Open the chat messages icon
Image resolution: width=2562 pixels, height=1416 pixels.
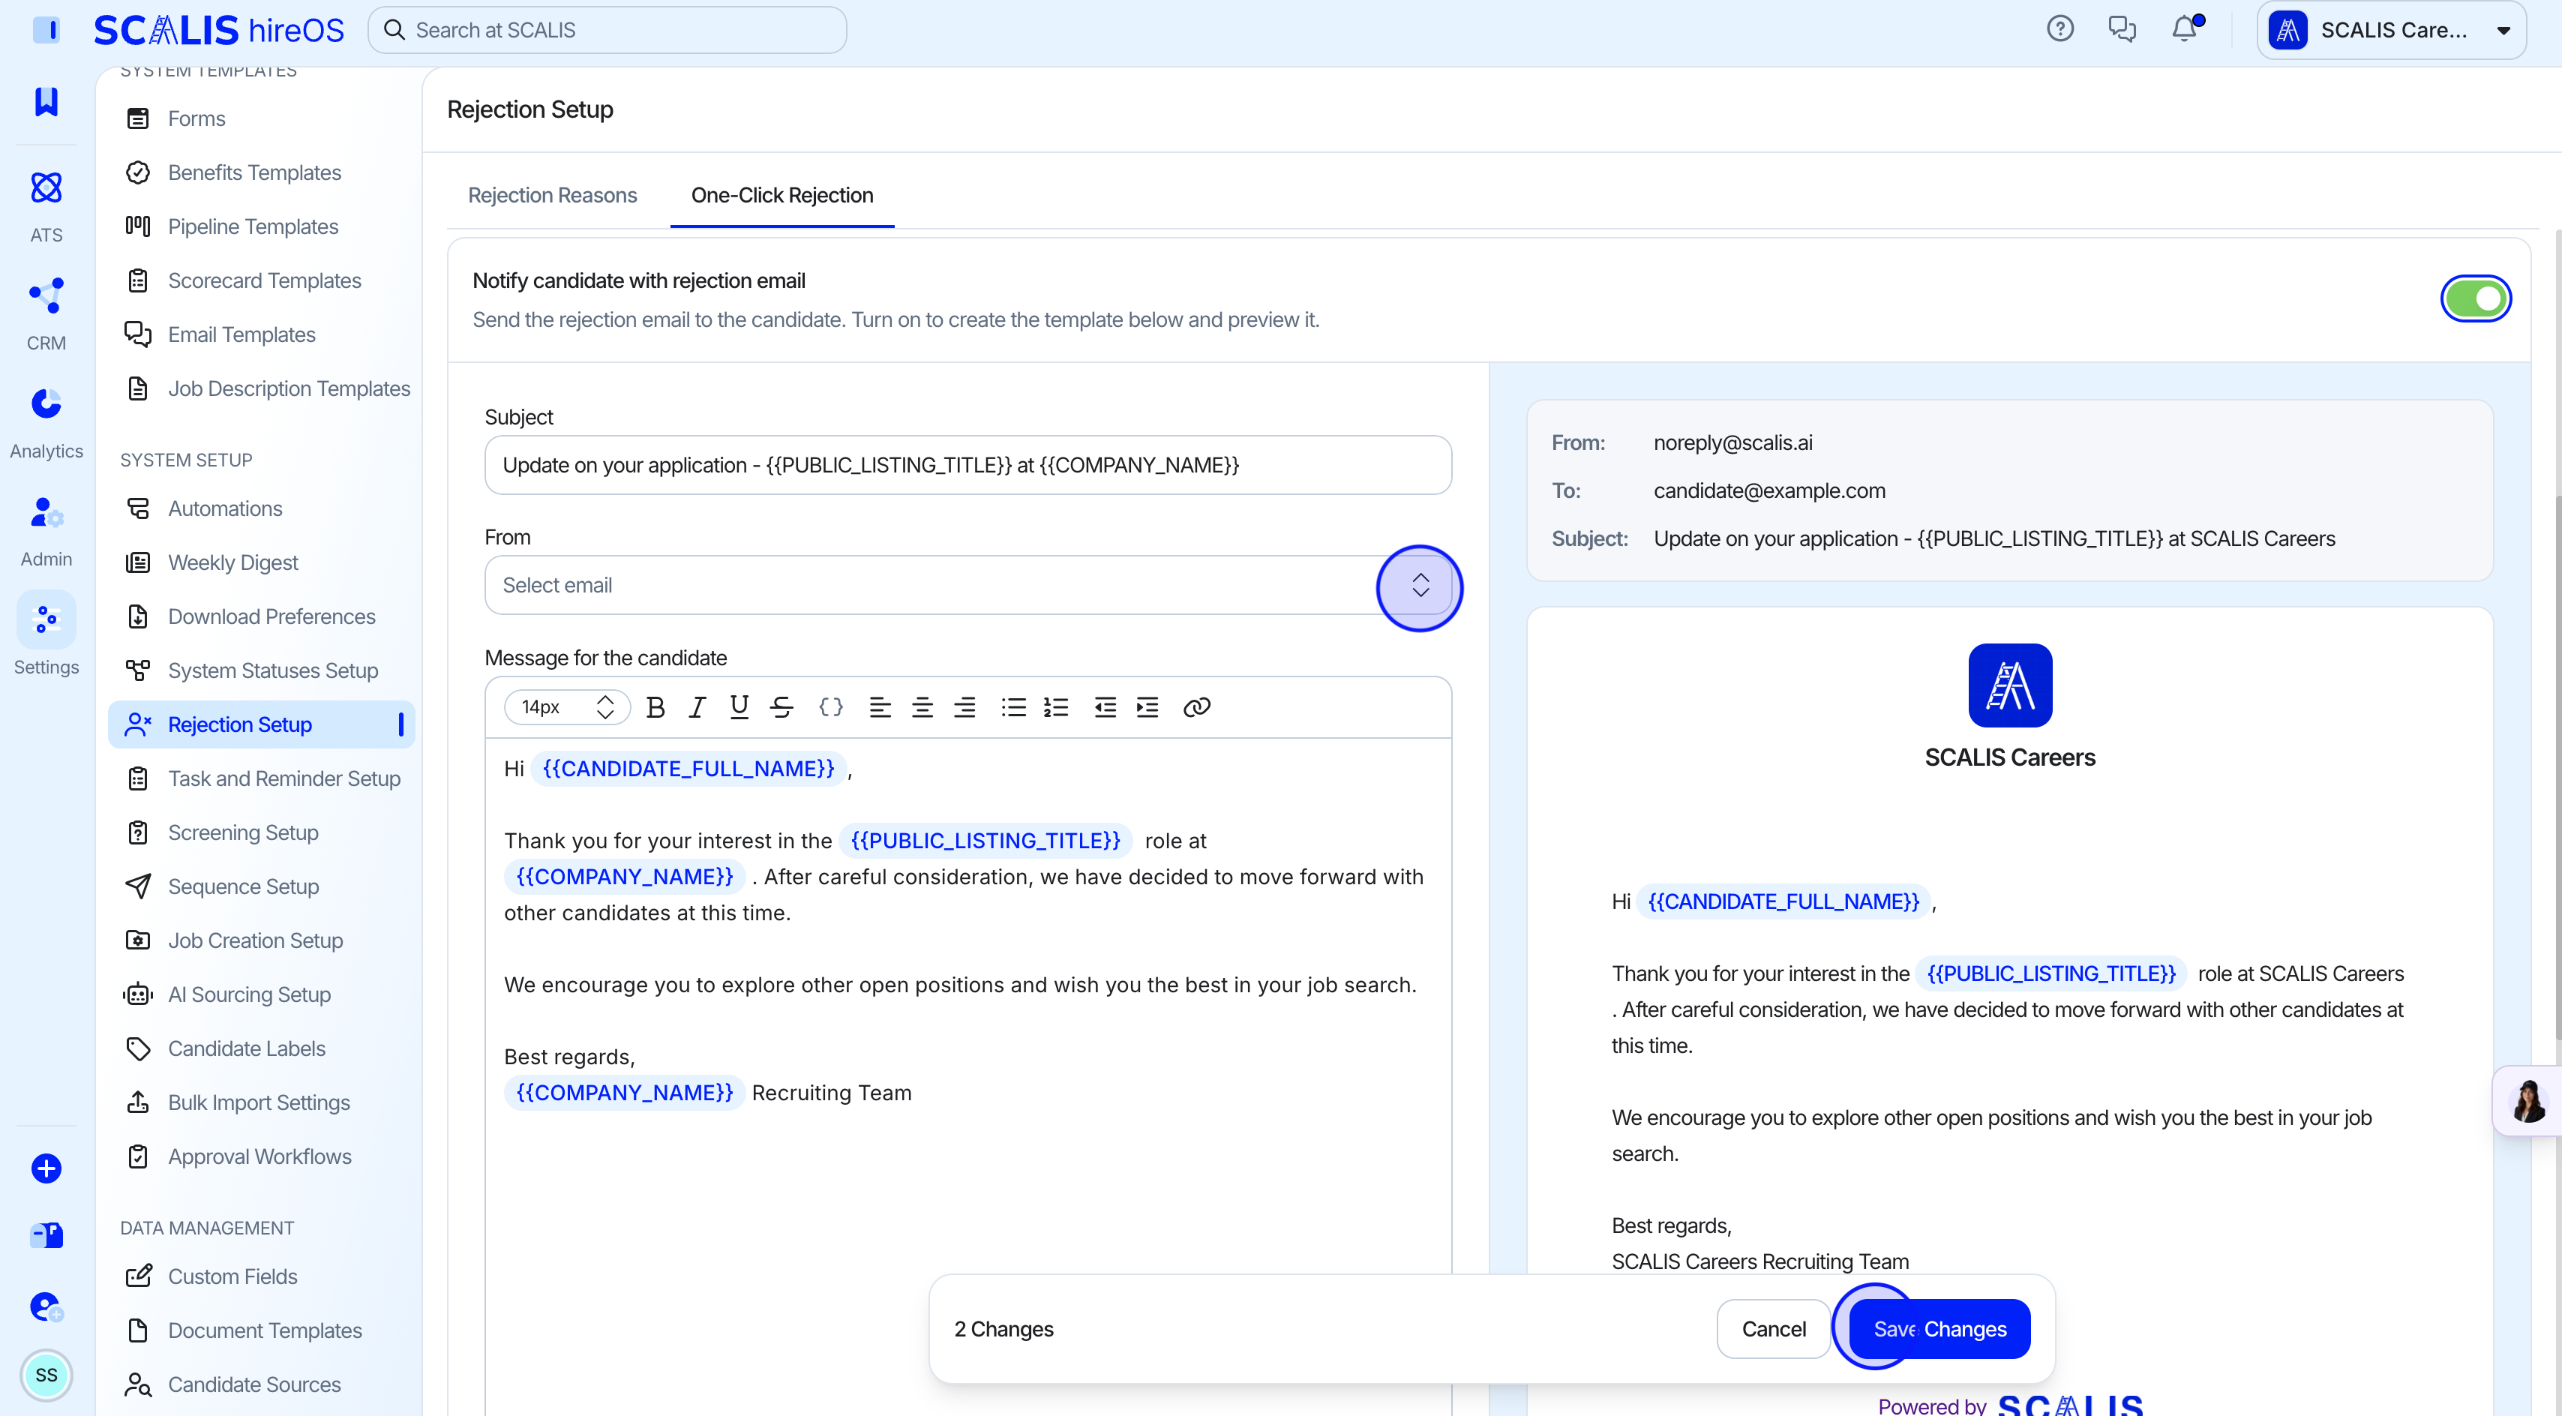(x=2122, y=29)
